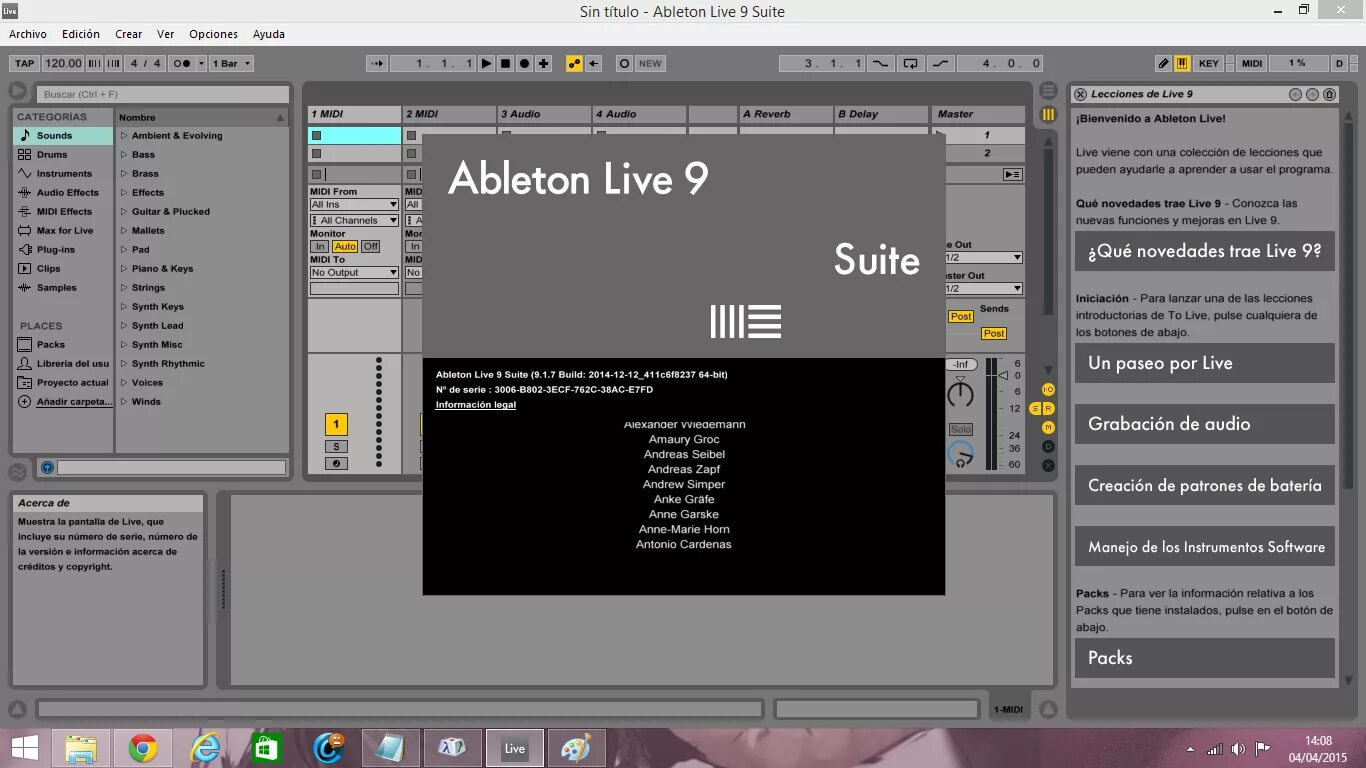The image size is (1366, 768).
Task: Expand the Synth Lead folder
Action: [x=124, y=326]
